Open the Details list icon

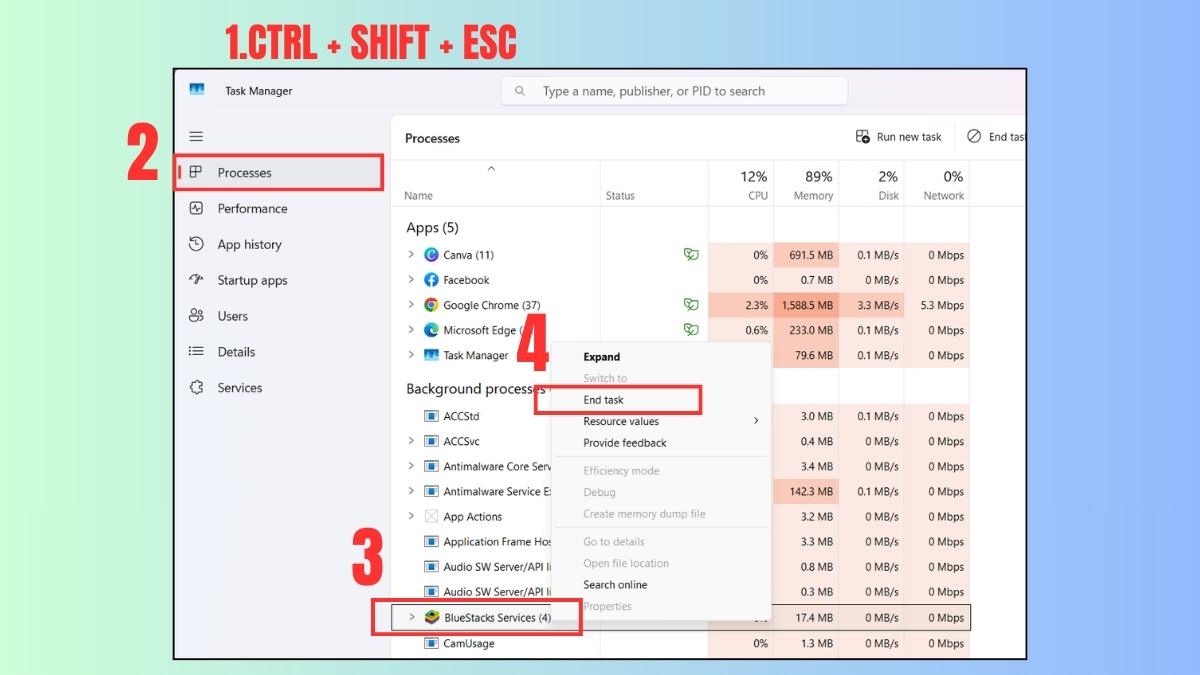[196, 352]
